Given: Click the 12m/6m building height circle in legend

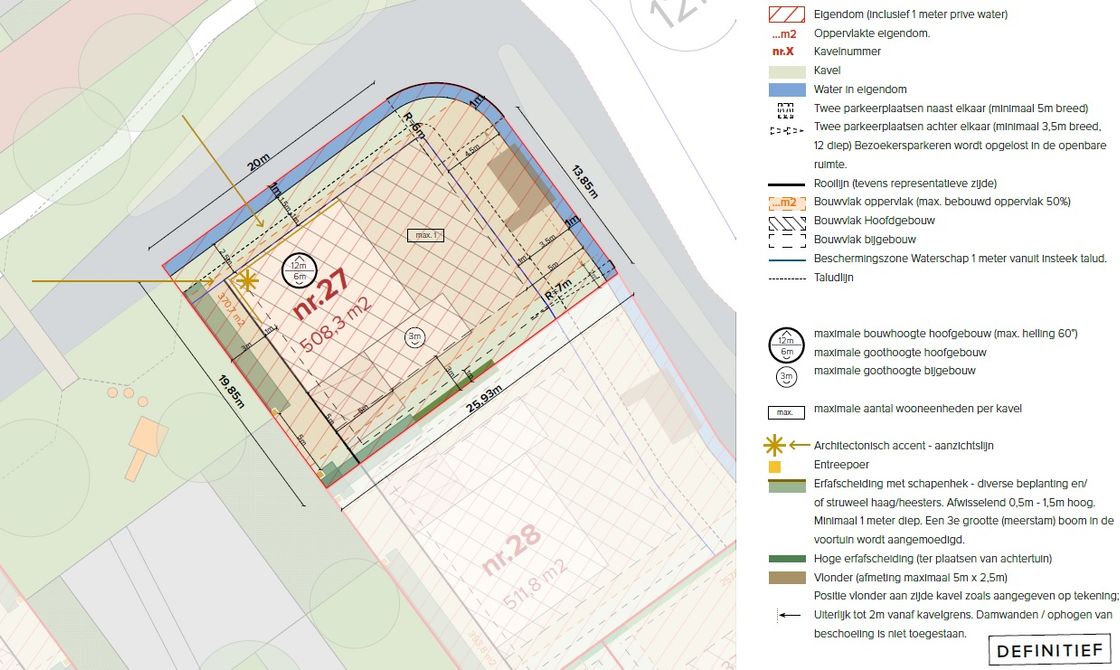Looking at the screenshot, I should [786, 343].
